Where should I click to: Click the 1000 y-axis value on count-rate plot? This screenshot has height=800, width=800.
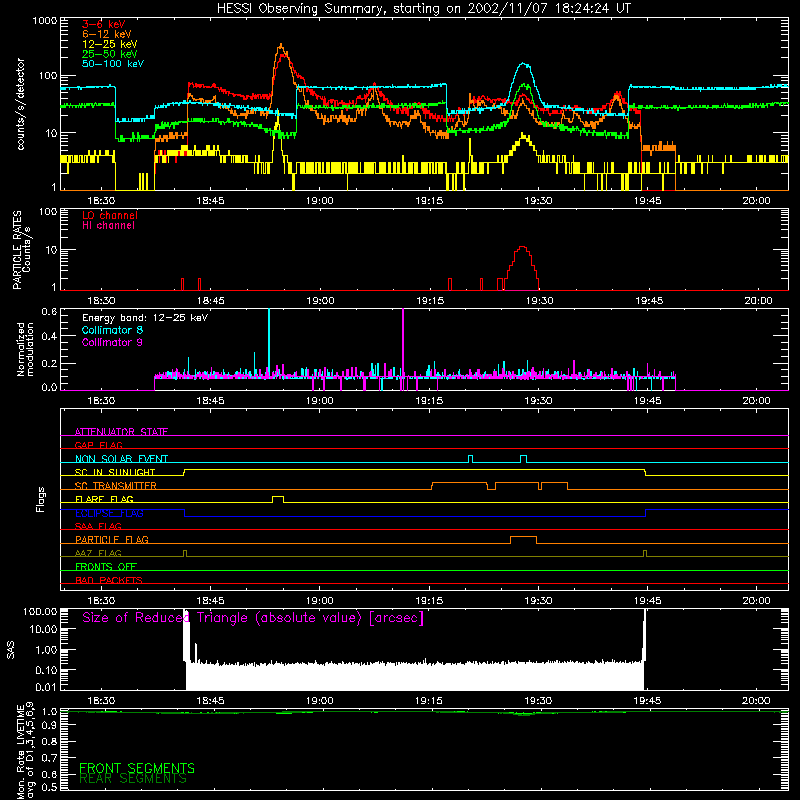[45, 21]
